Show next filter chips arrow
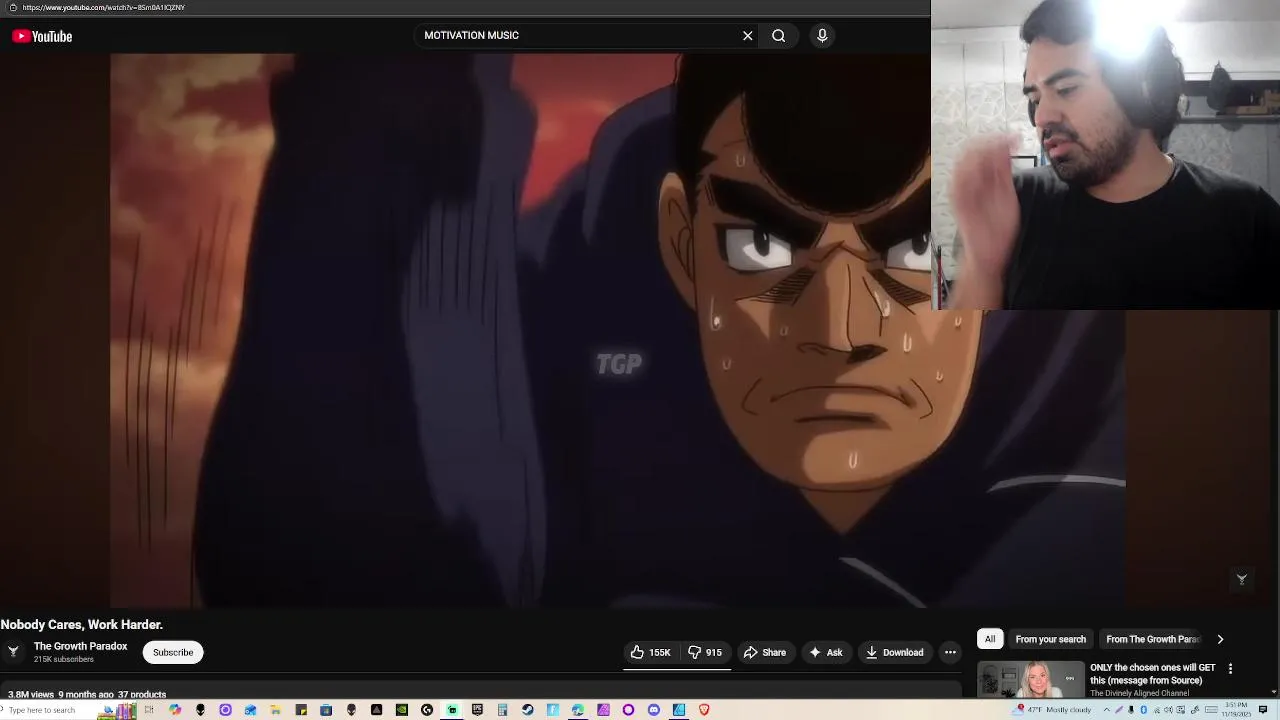This screenshot has height=720, width=1280. pos(1220,639)
